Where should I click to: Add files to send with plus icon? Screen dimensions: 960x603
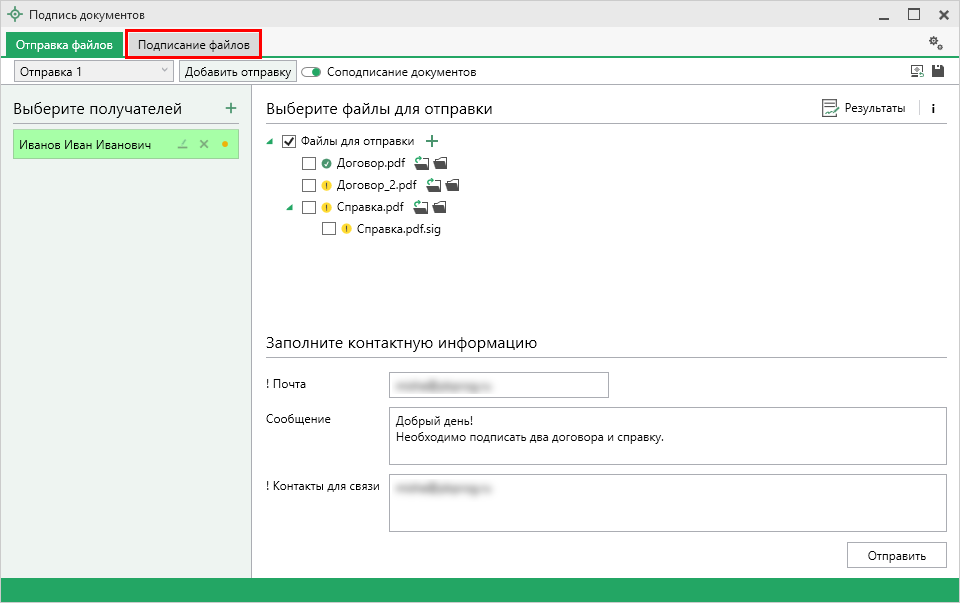tap(432, 141)
